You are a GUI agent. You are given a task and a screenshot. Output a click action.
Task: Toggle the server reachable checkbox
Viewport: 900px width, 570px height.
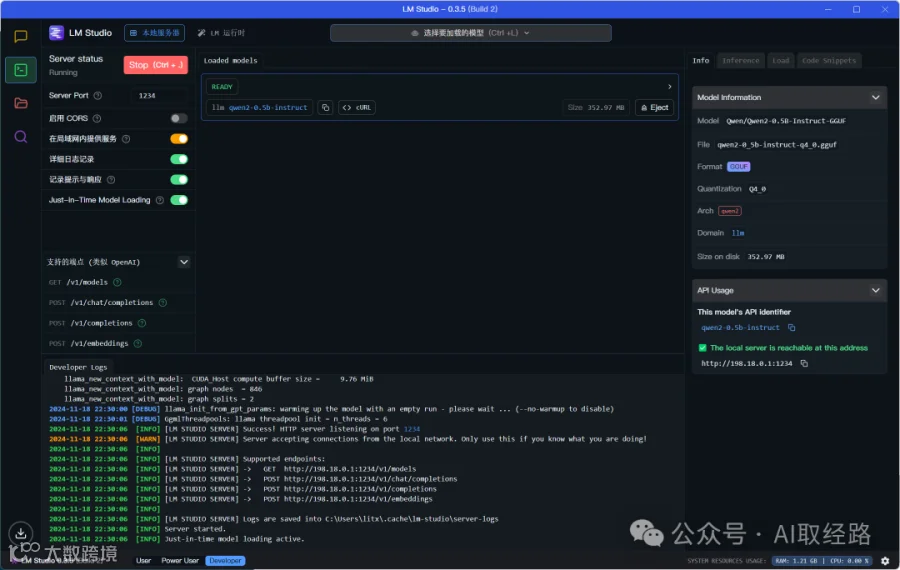[x=703, y=348]
